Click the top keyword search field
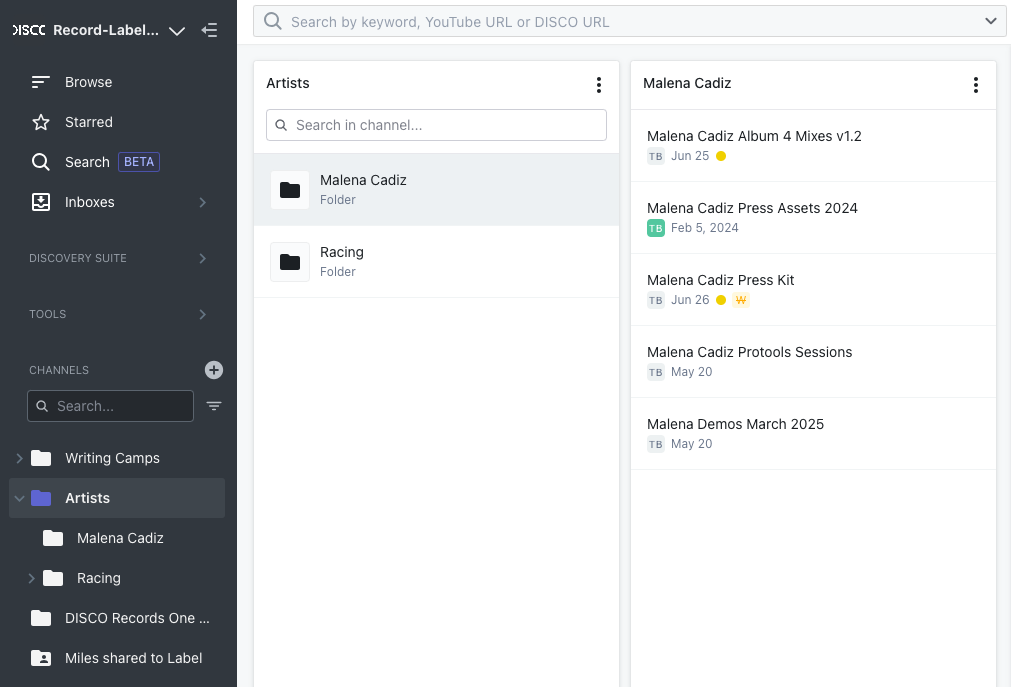 click(x=629, y=21)
